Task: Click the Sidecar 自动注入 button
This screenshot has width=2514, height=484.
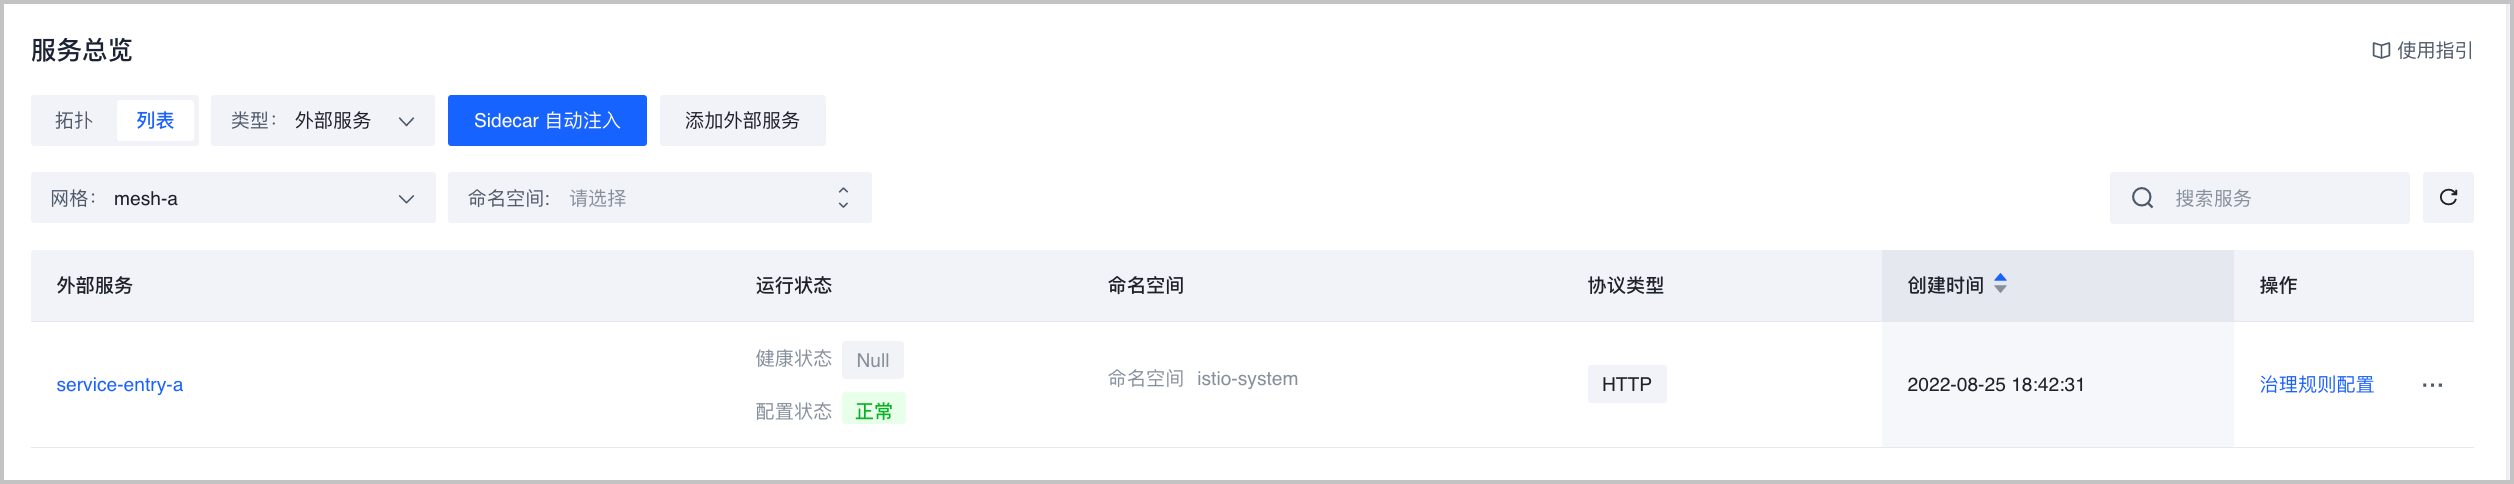Action: 547,121
